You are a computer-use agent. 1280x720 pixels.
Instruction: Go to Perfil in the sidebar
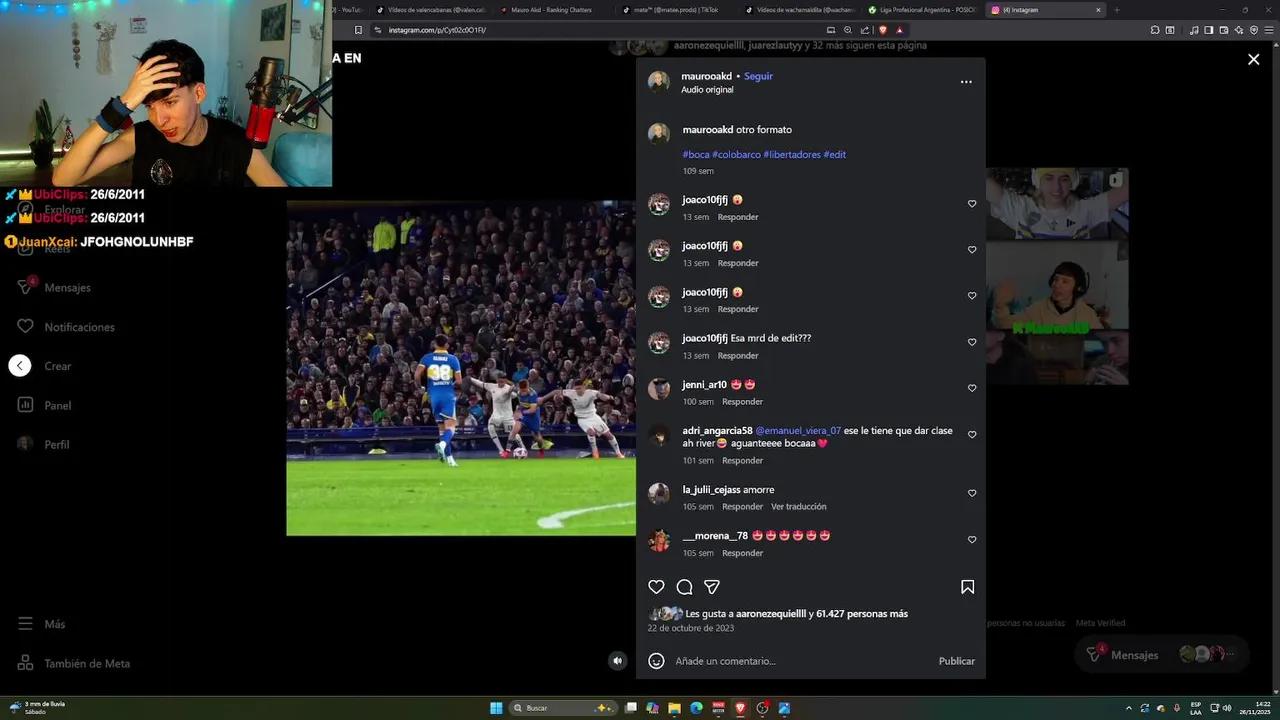click(44, 444)
